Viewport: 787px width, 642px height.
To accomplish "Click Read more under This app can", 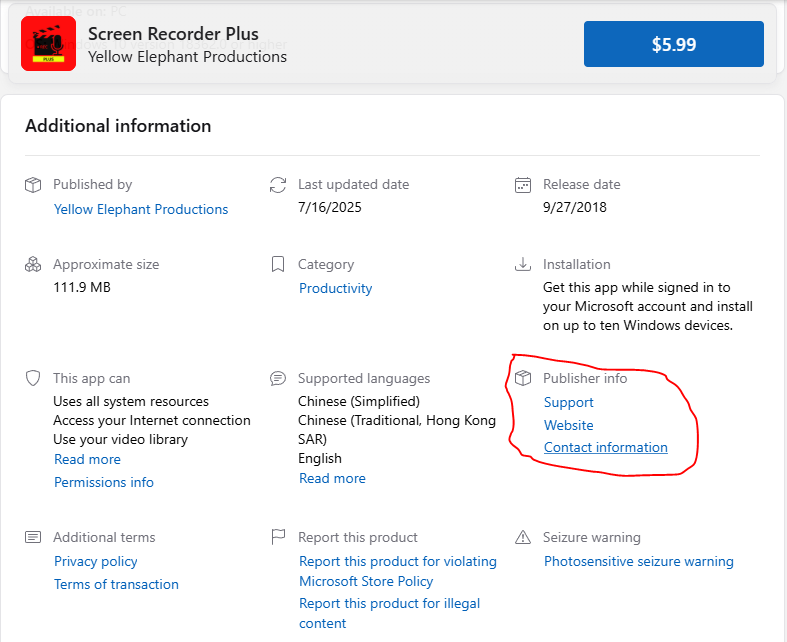I will coord(87,459).
